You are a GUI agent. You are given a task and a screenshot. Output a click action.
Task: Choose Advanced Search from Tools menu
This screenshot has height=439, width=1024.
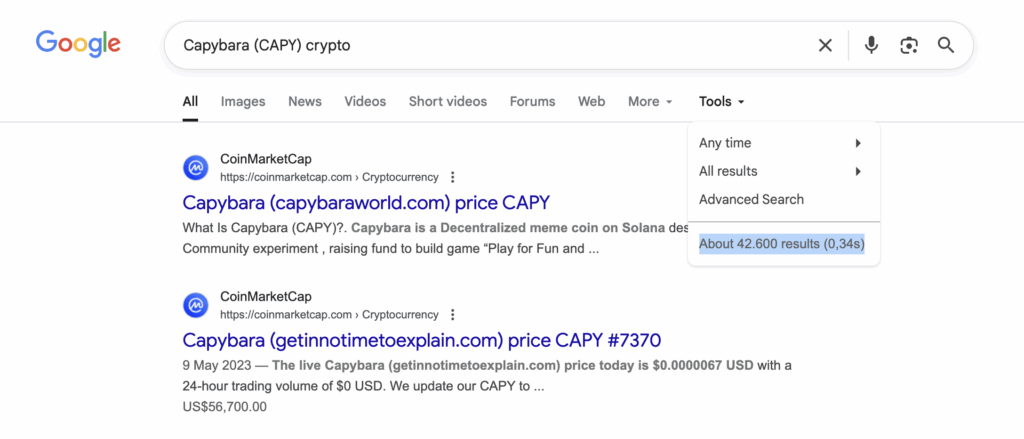751,199
